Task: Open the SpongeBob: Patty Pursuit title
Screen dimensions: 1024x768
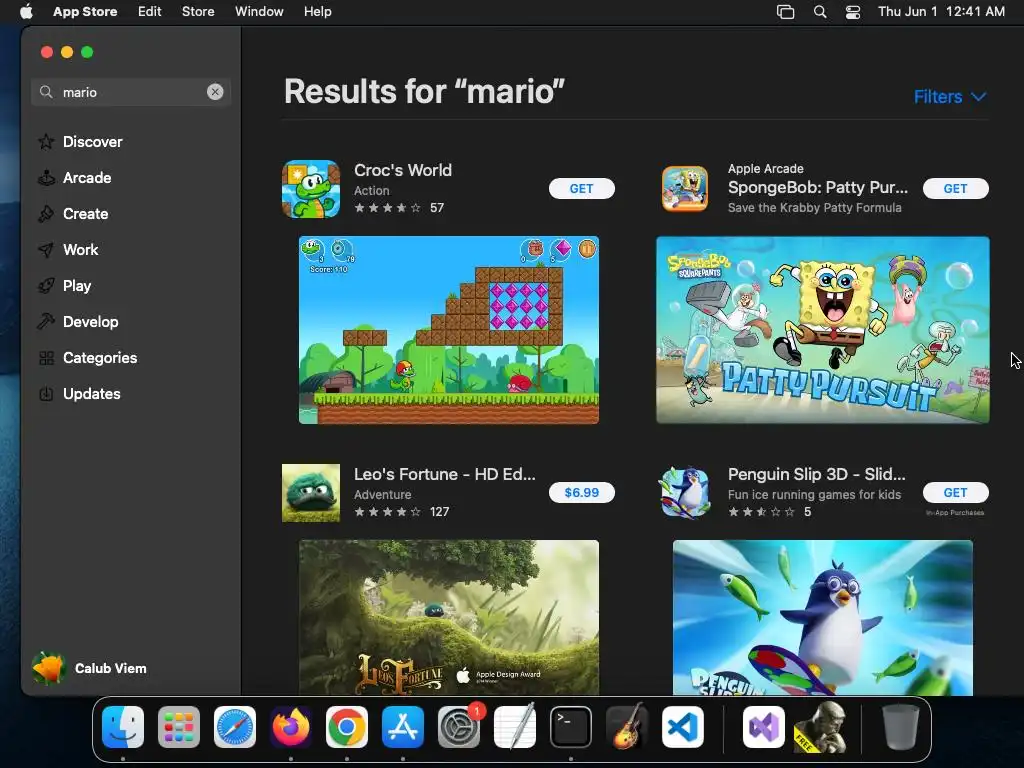Action: (x=818, y=187)
